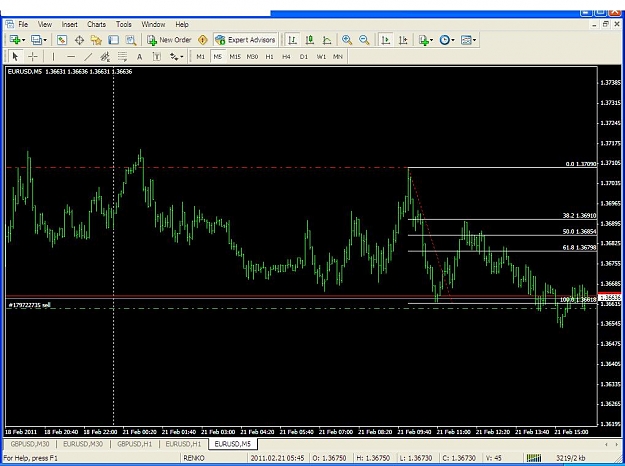Open the Arrows objects icon

click(174, 57)
